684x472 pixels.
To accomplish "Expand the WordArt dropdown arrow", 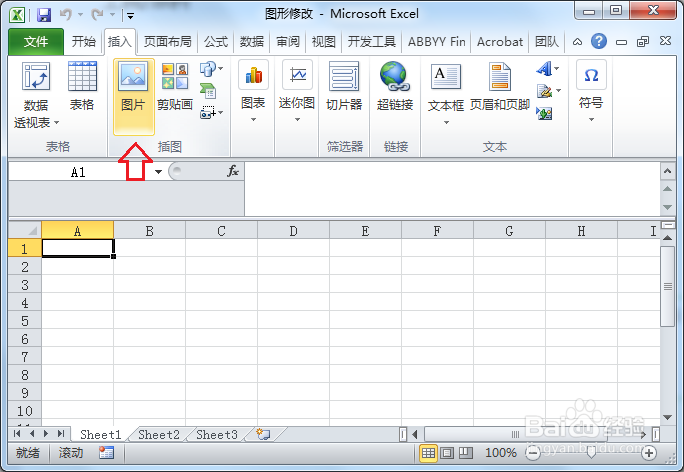I will [x=557, y=68].
